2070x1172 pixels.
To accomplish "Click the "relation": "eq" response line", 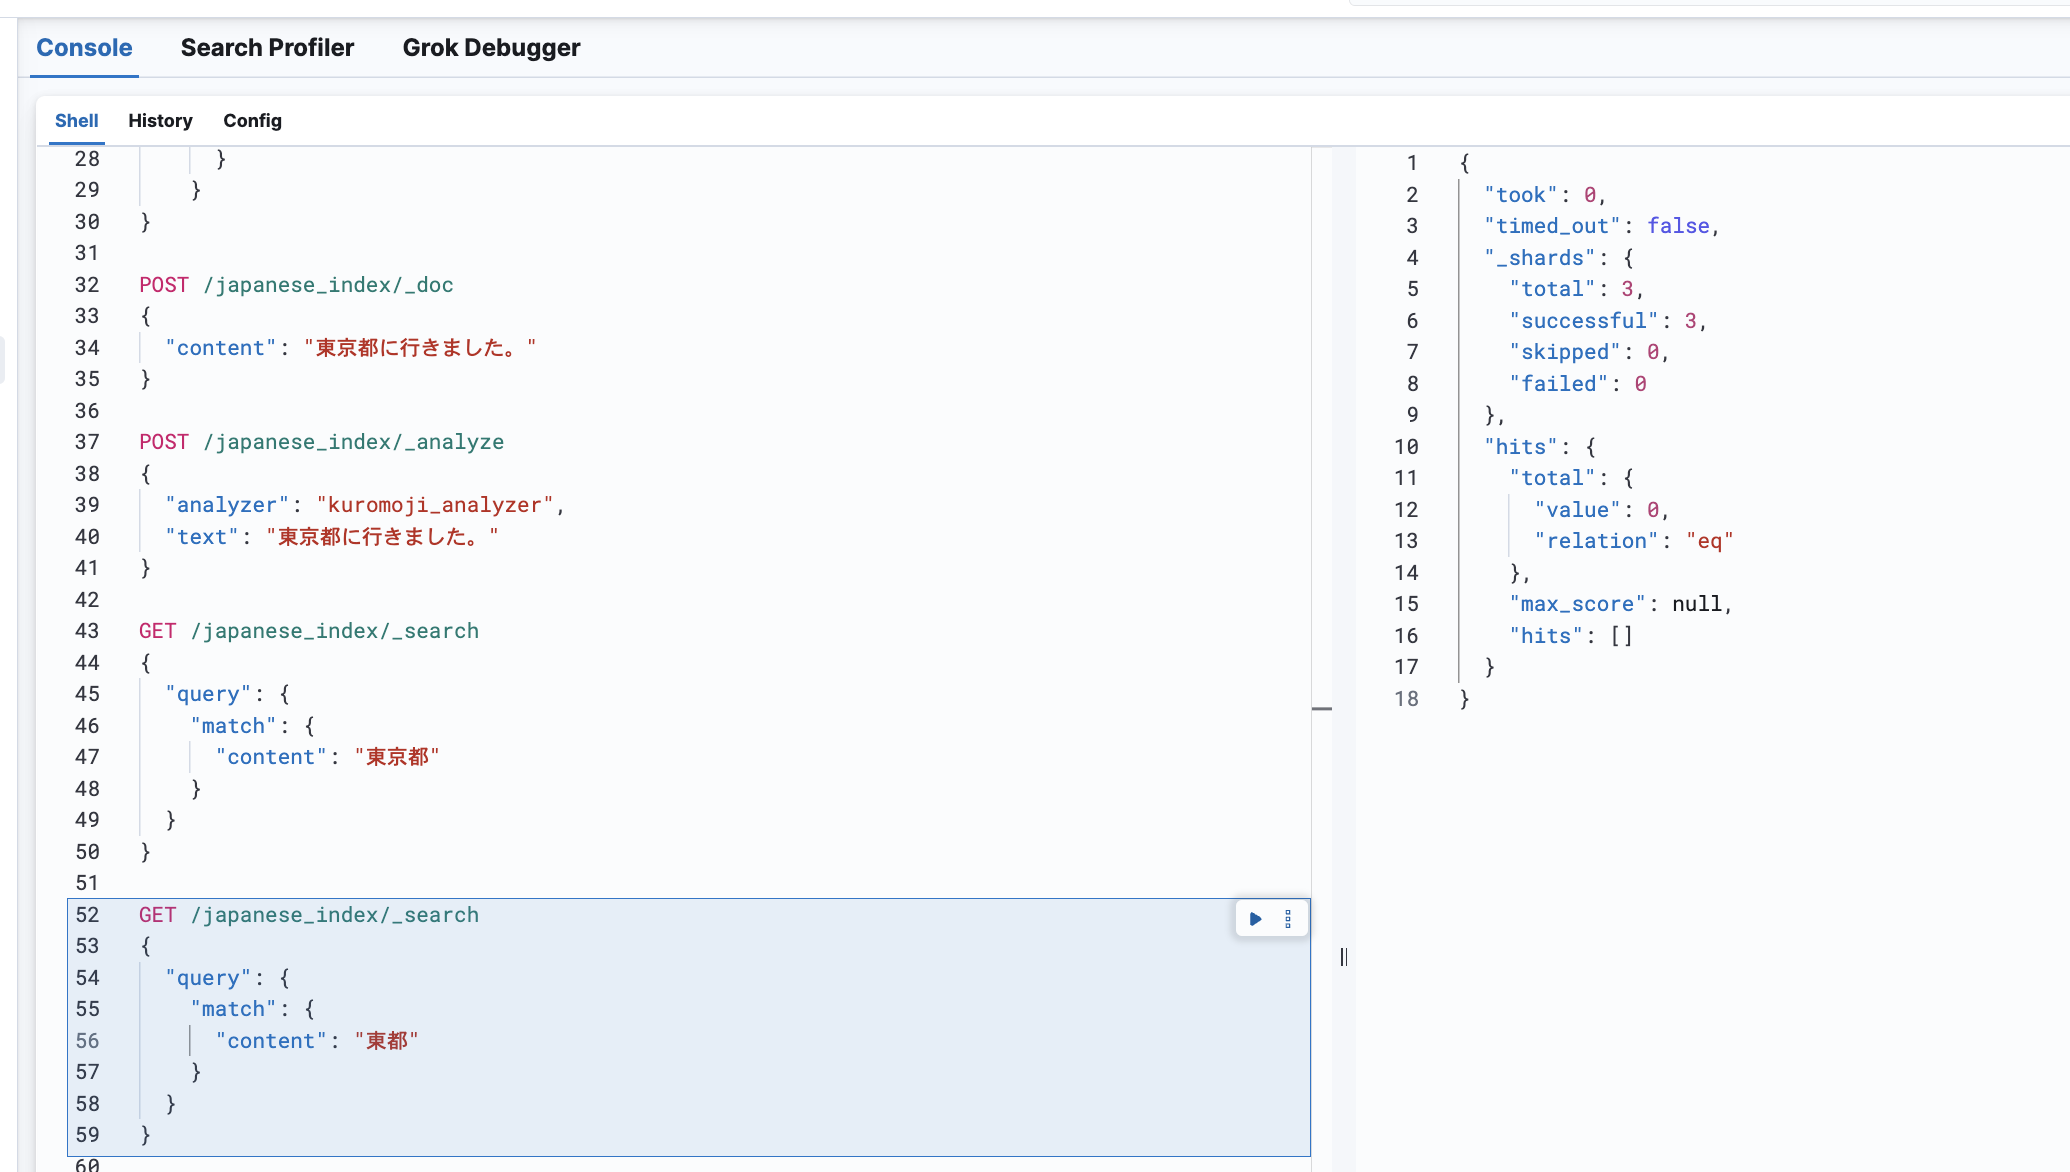I will 1634,541.
